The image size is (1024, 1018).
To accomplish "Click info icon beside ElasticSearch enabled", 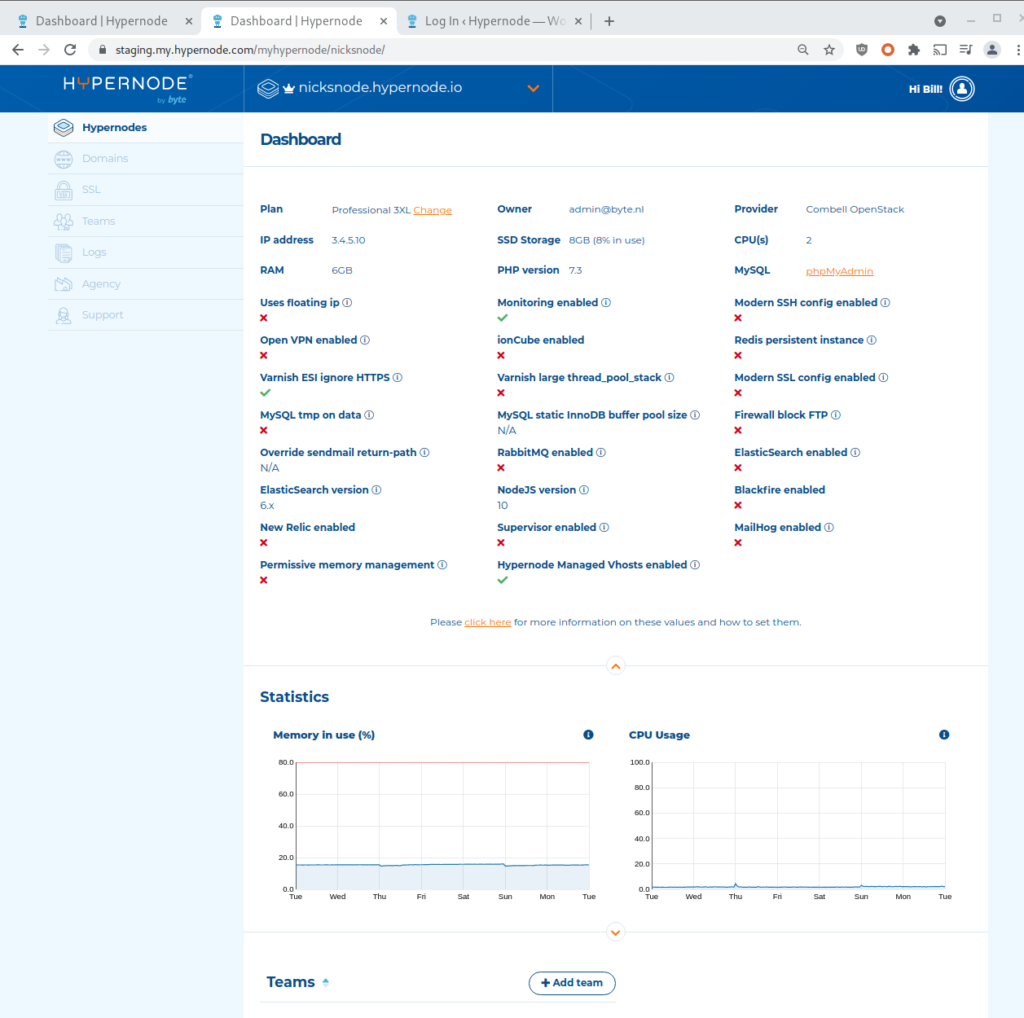I will pyautogui.click(x=855, y=453).
